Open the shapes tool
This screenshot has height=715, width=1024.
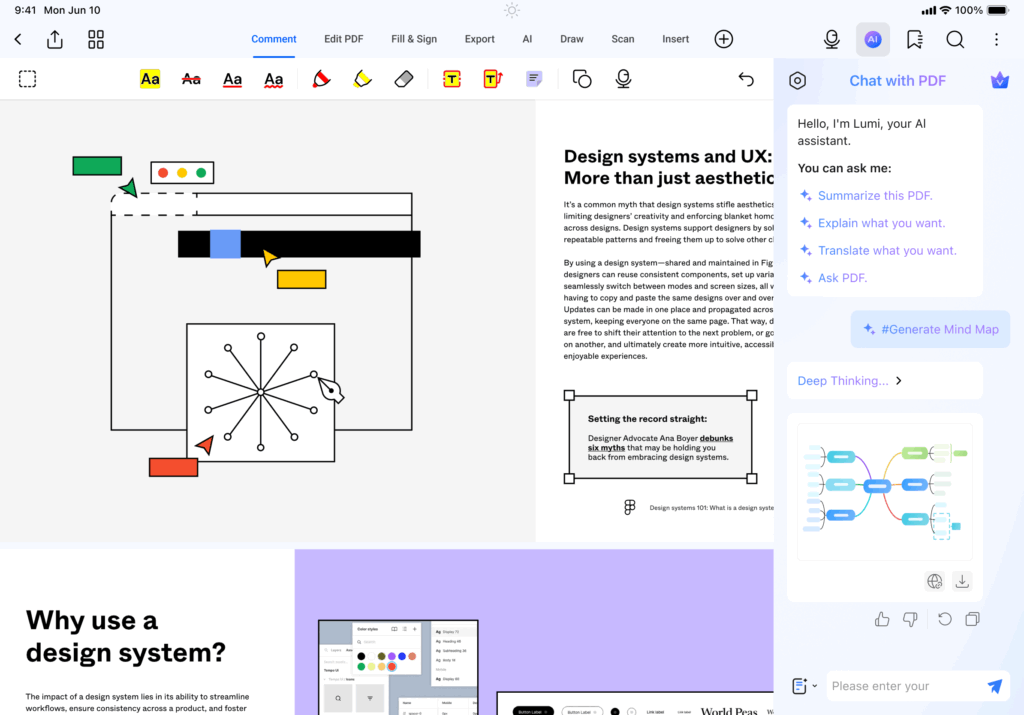(x=582, y=79)
